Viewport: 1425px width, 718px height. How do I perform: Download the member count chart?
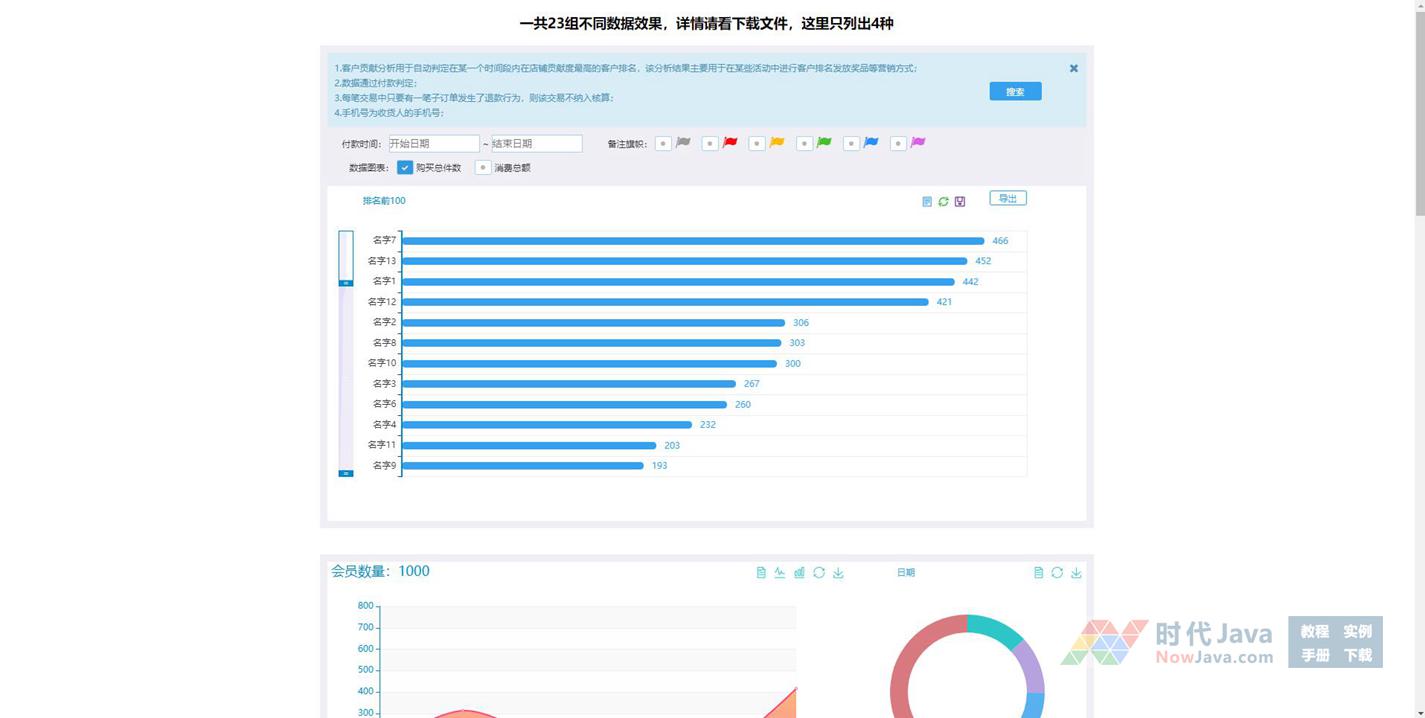tap(838, 573)
